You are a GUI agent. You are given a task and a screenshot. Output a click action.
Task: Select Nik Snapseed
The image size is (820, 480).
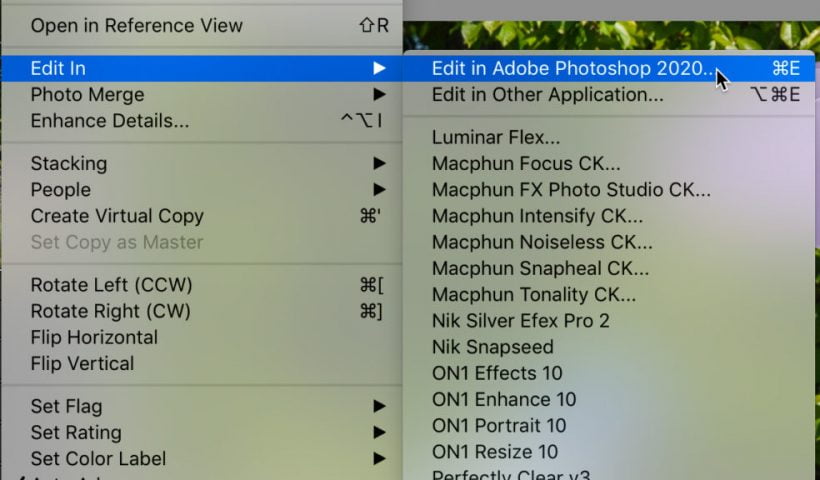click(609, 347)
